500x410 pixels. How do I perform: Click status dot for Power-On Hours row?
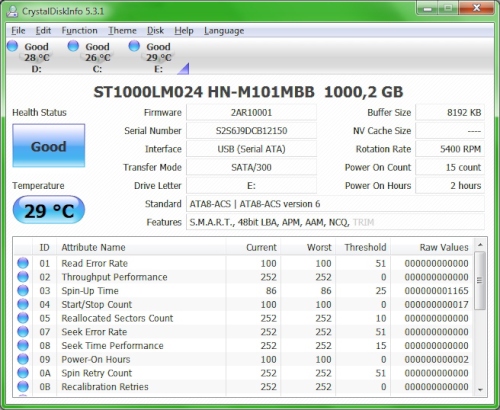click(23, 359)
